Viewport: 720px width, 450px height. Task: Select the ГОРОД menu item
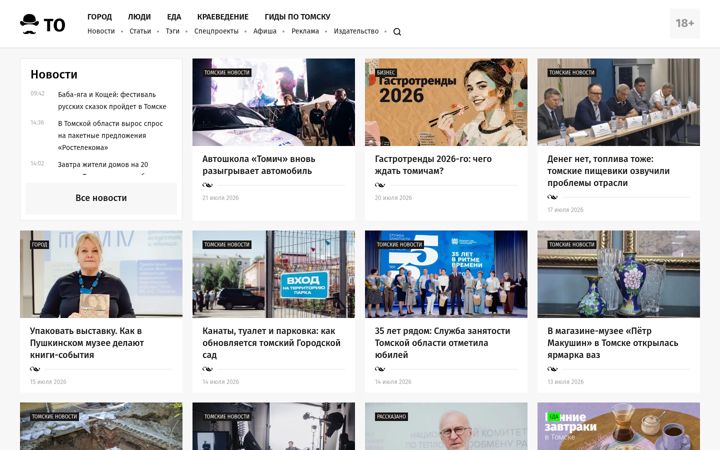100,17
